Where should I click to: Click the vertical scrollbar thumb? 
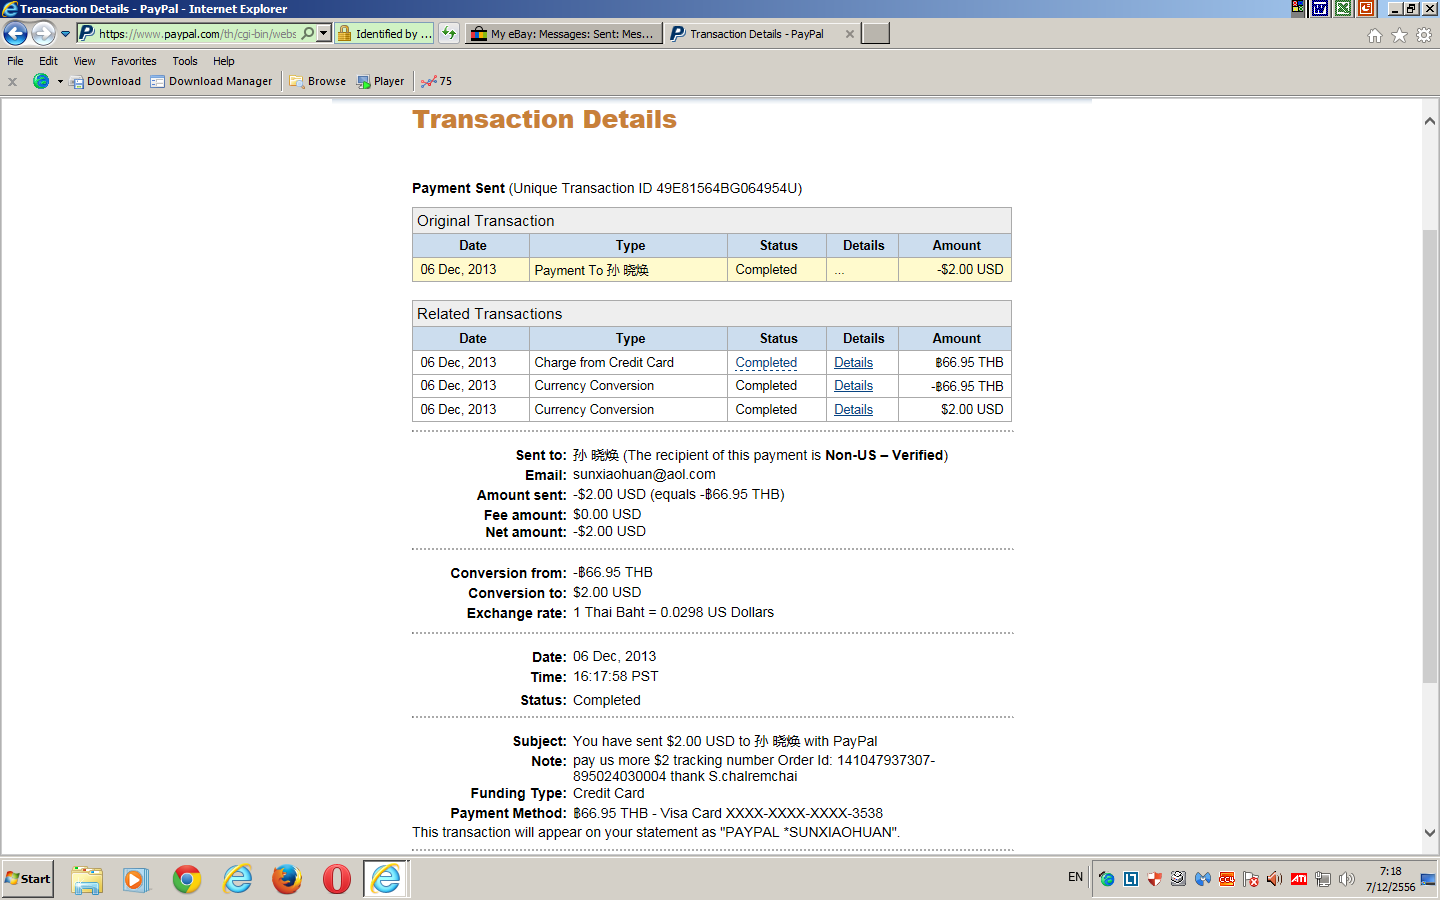click(x=1430, y=457)
